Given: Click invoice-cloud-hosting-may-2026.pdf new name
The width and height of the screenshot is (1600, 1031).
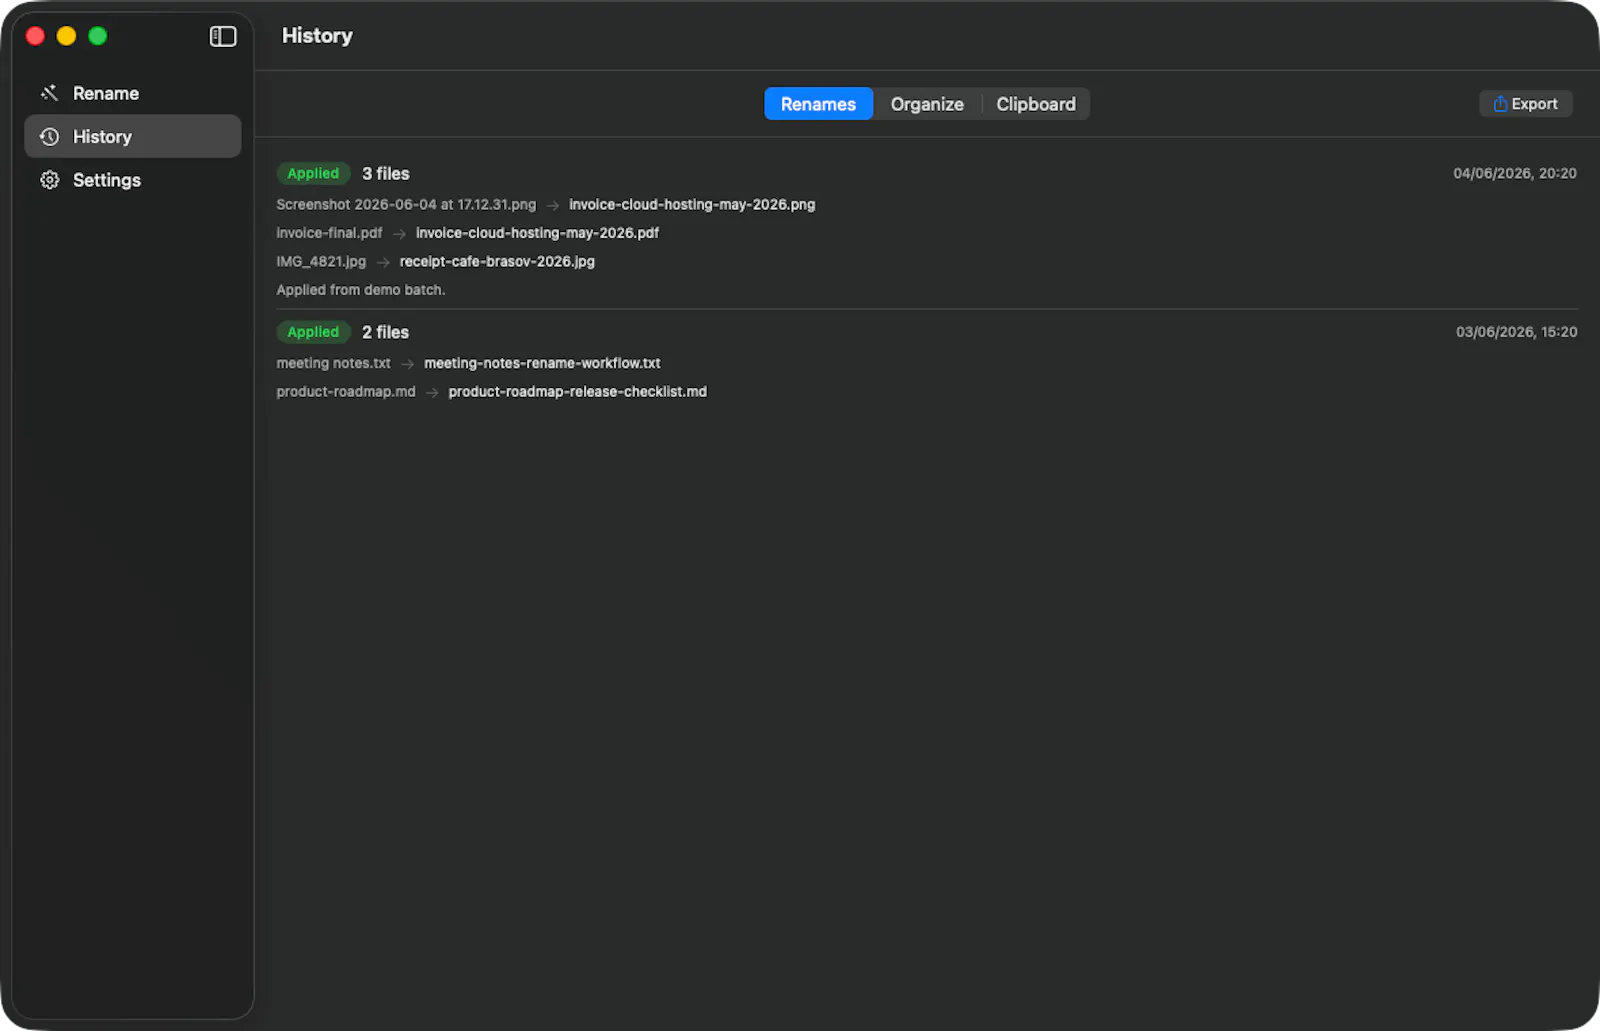Looking at the screenshot, I should (x=537, y=233).
